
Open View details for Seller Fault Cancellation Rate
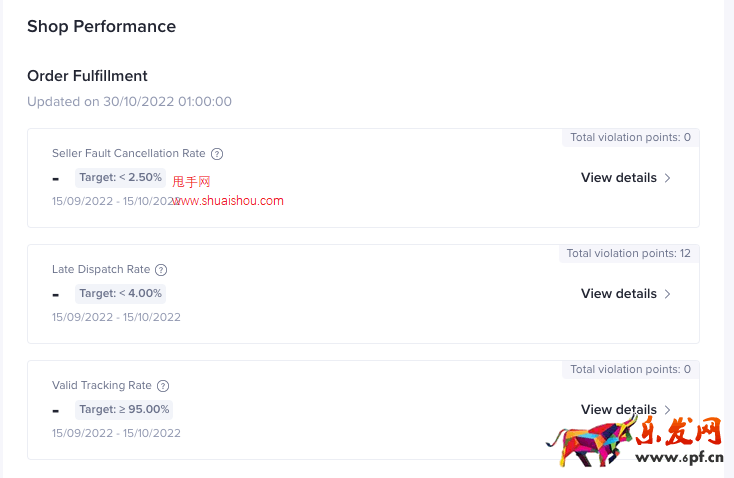point(618,178)
